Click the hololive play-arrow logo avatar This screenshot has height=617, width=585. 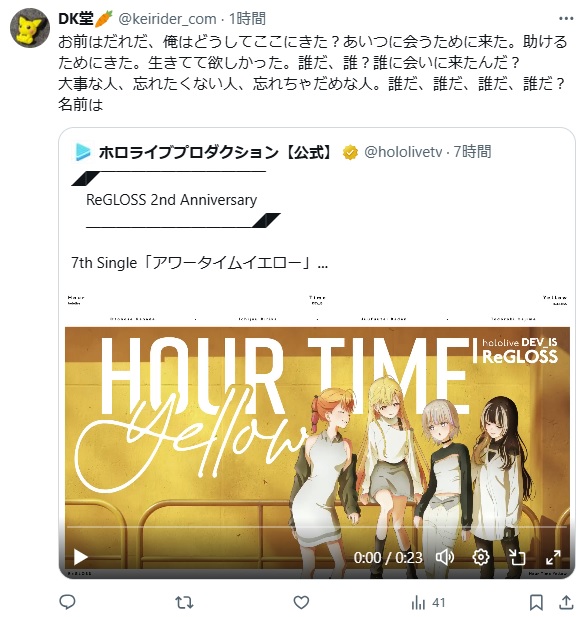click(x=83, y=152)
